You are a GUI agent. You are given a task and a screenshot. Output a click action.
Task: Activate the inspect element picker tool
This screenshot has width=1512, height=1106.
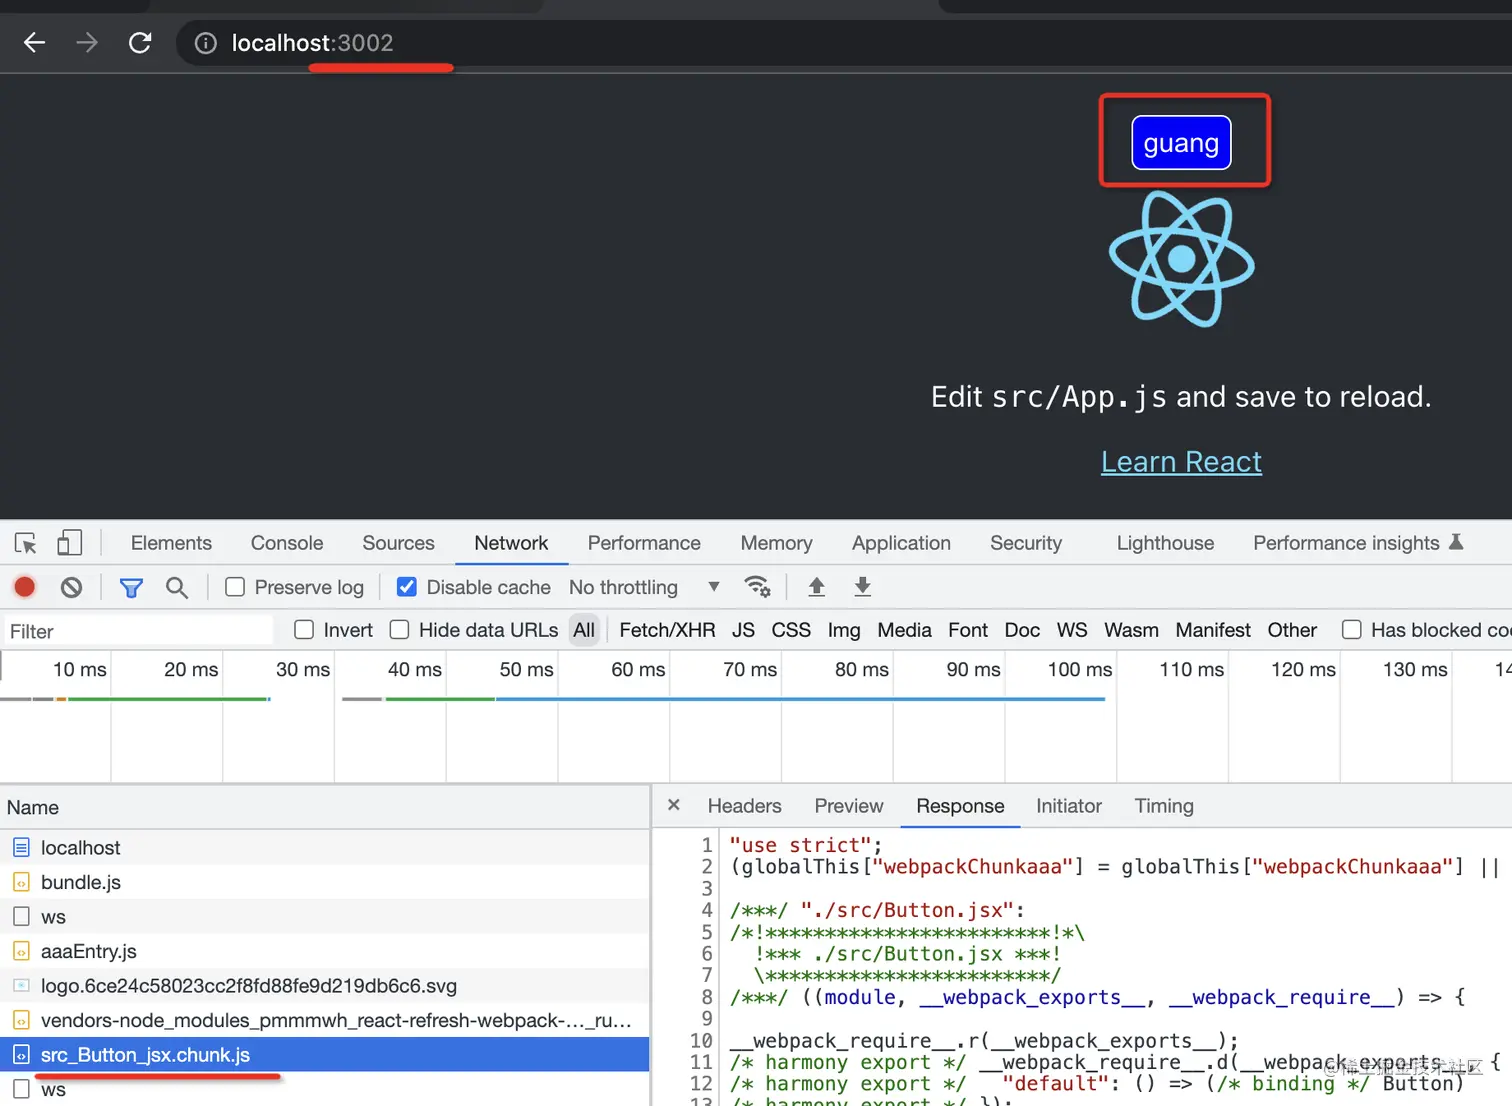point(26,543)
